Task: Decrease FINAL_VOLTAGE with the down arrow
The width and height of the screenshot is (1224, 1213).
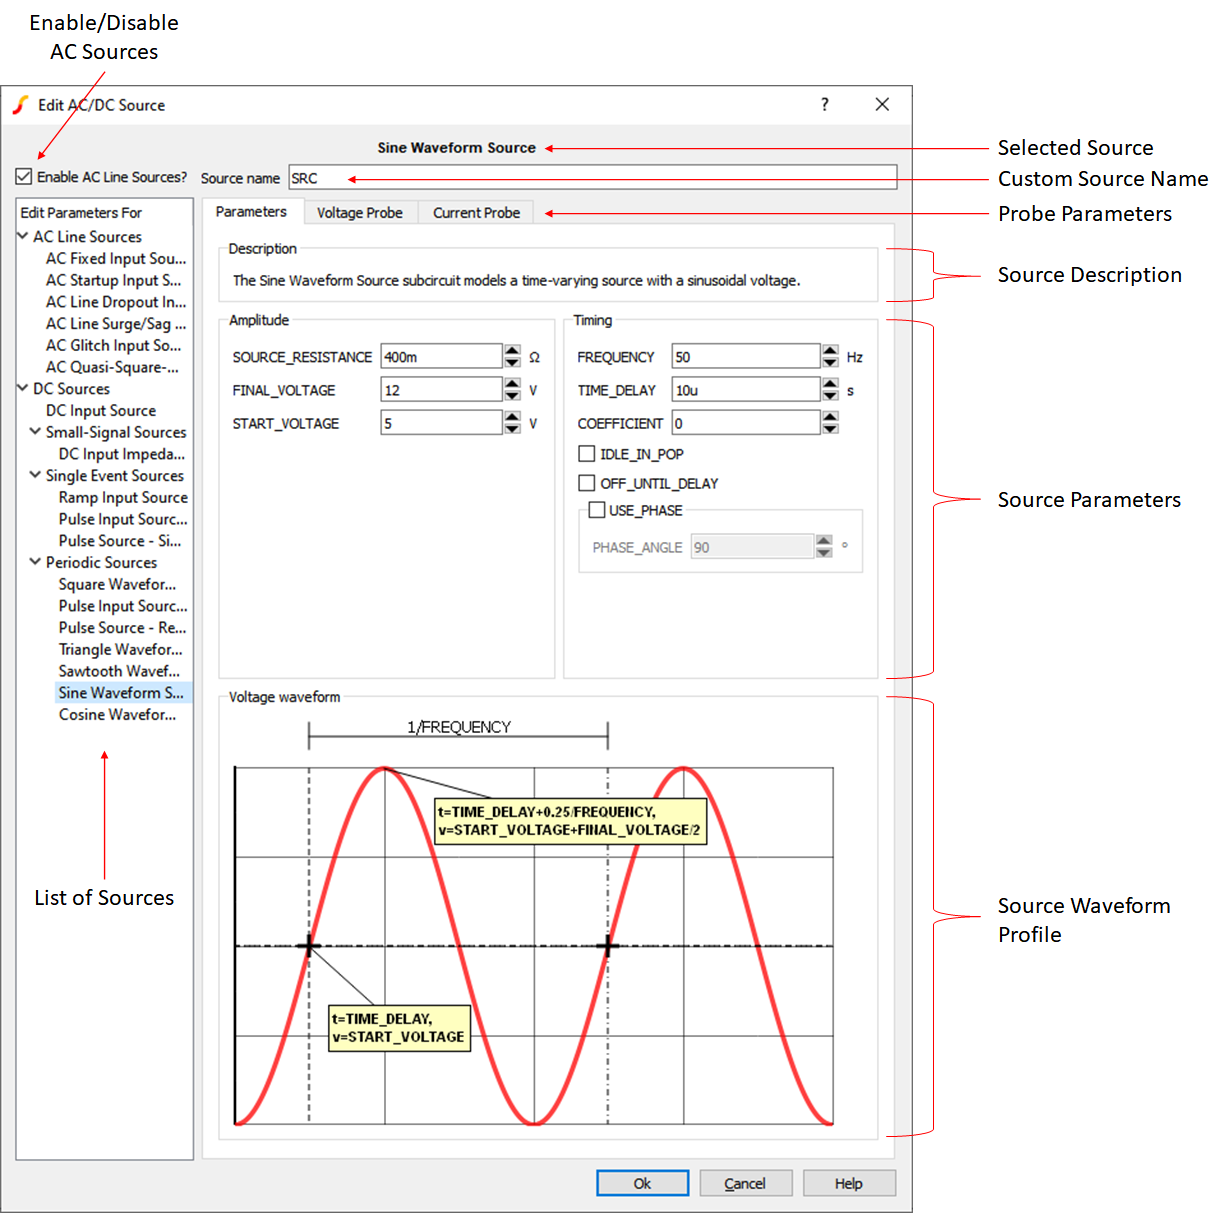Action: tap(512, 396)
